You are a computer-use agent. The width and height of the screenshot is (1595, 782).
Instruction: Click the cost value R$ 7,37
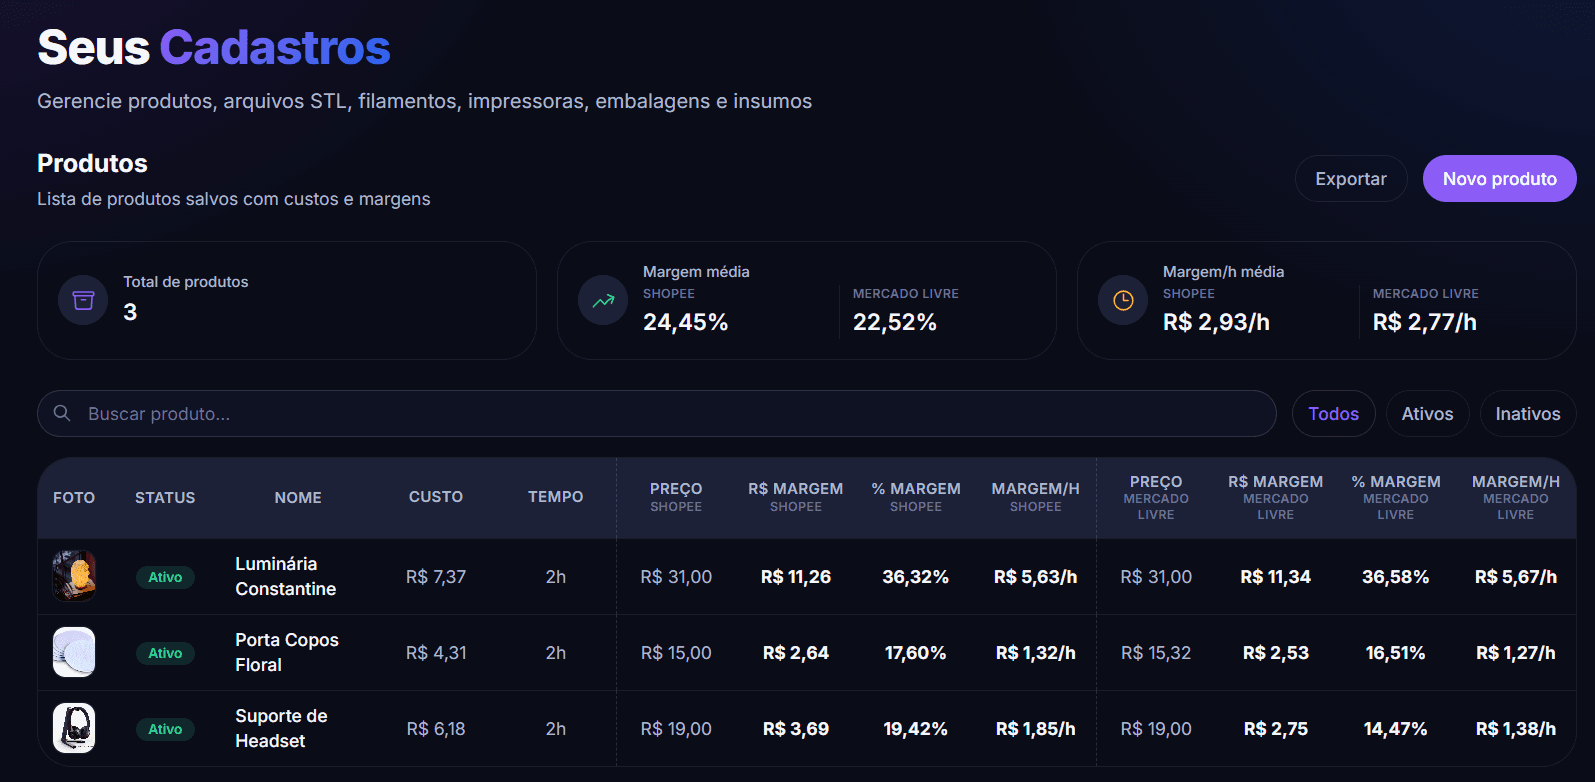pos(436,577)
